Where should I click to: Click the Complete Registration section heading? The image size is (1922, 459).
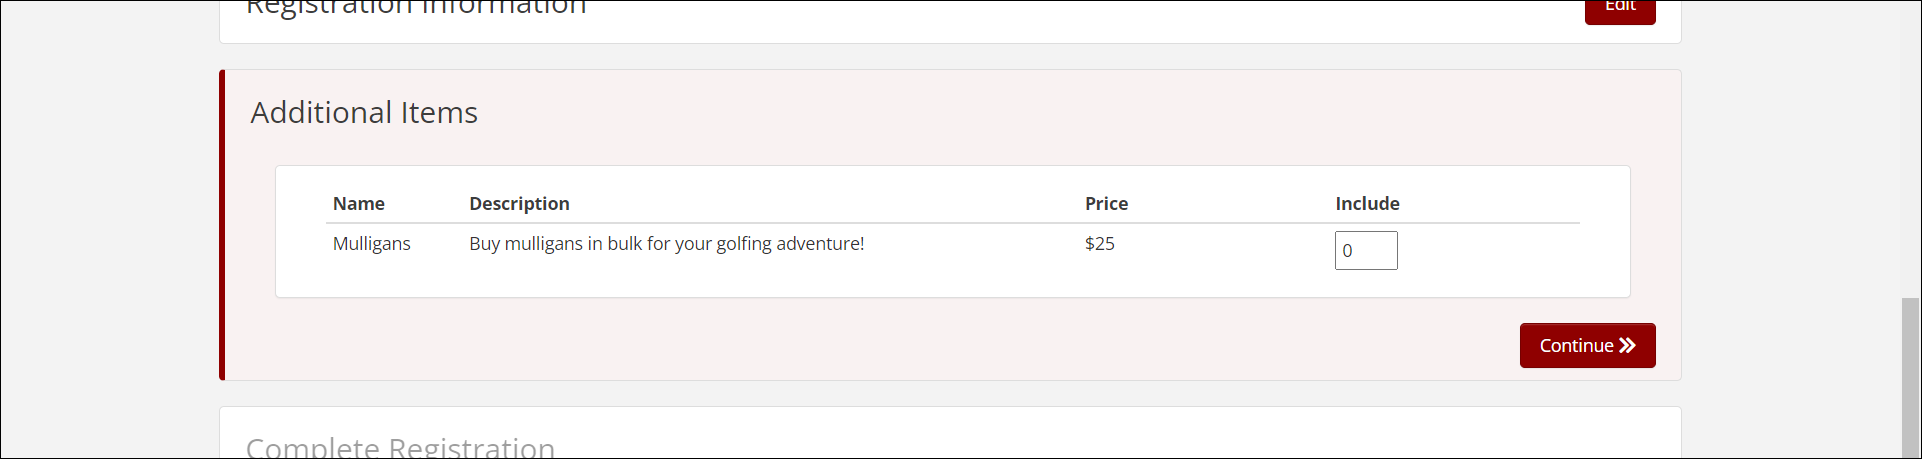pyautogui.click(x=400, y=447)
